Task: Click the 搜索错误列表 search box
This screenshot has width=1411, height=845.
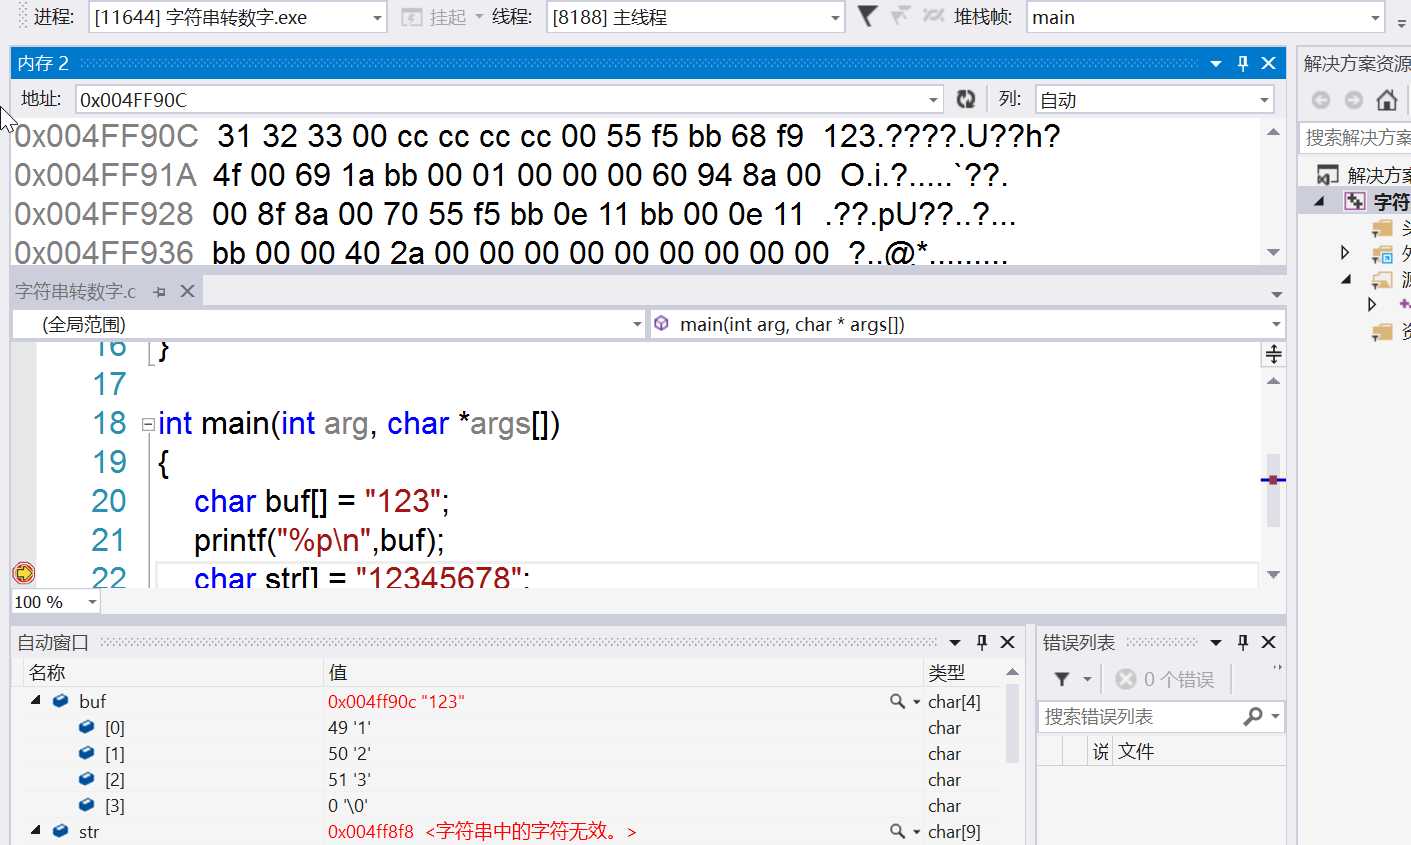Action: point(1139,716)
